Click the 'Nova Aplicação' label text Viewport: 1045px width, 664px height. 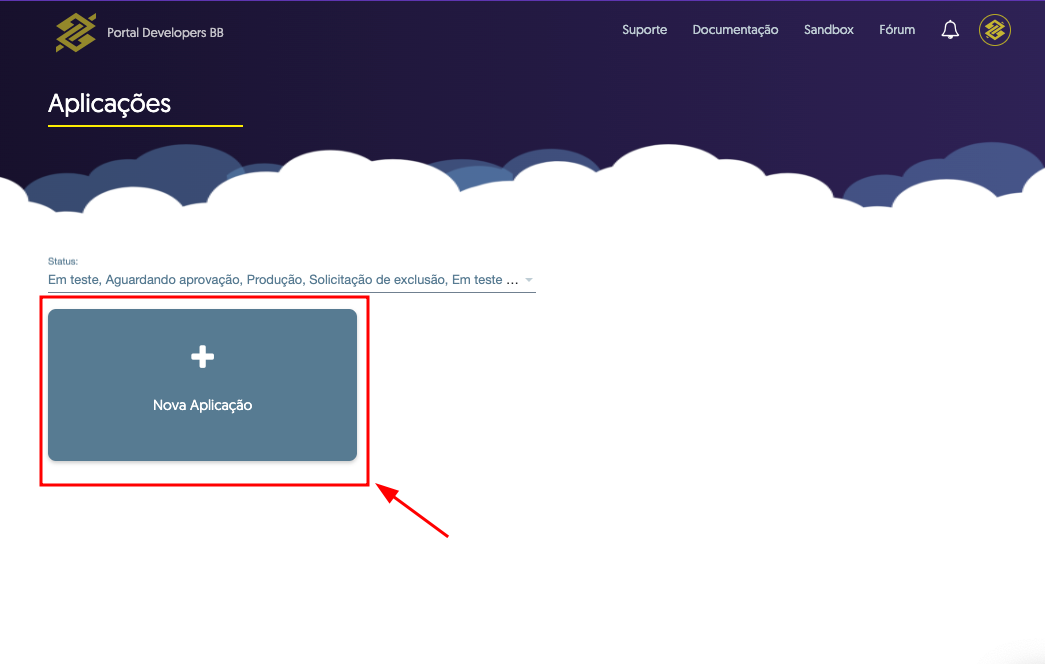coord(202,405)
